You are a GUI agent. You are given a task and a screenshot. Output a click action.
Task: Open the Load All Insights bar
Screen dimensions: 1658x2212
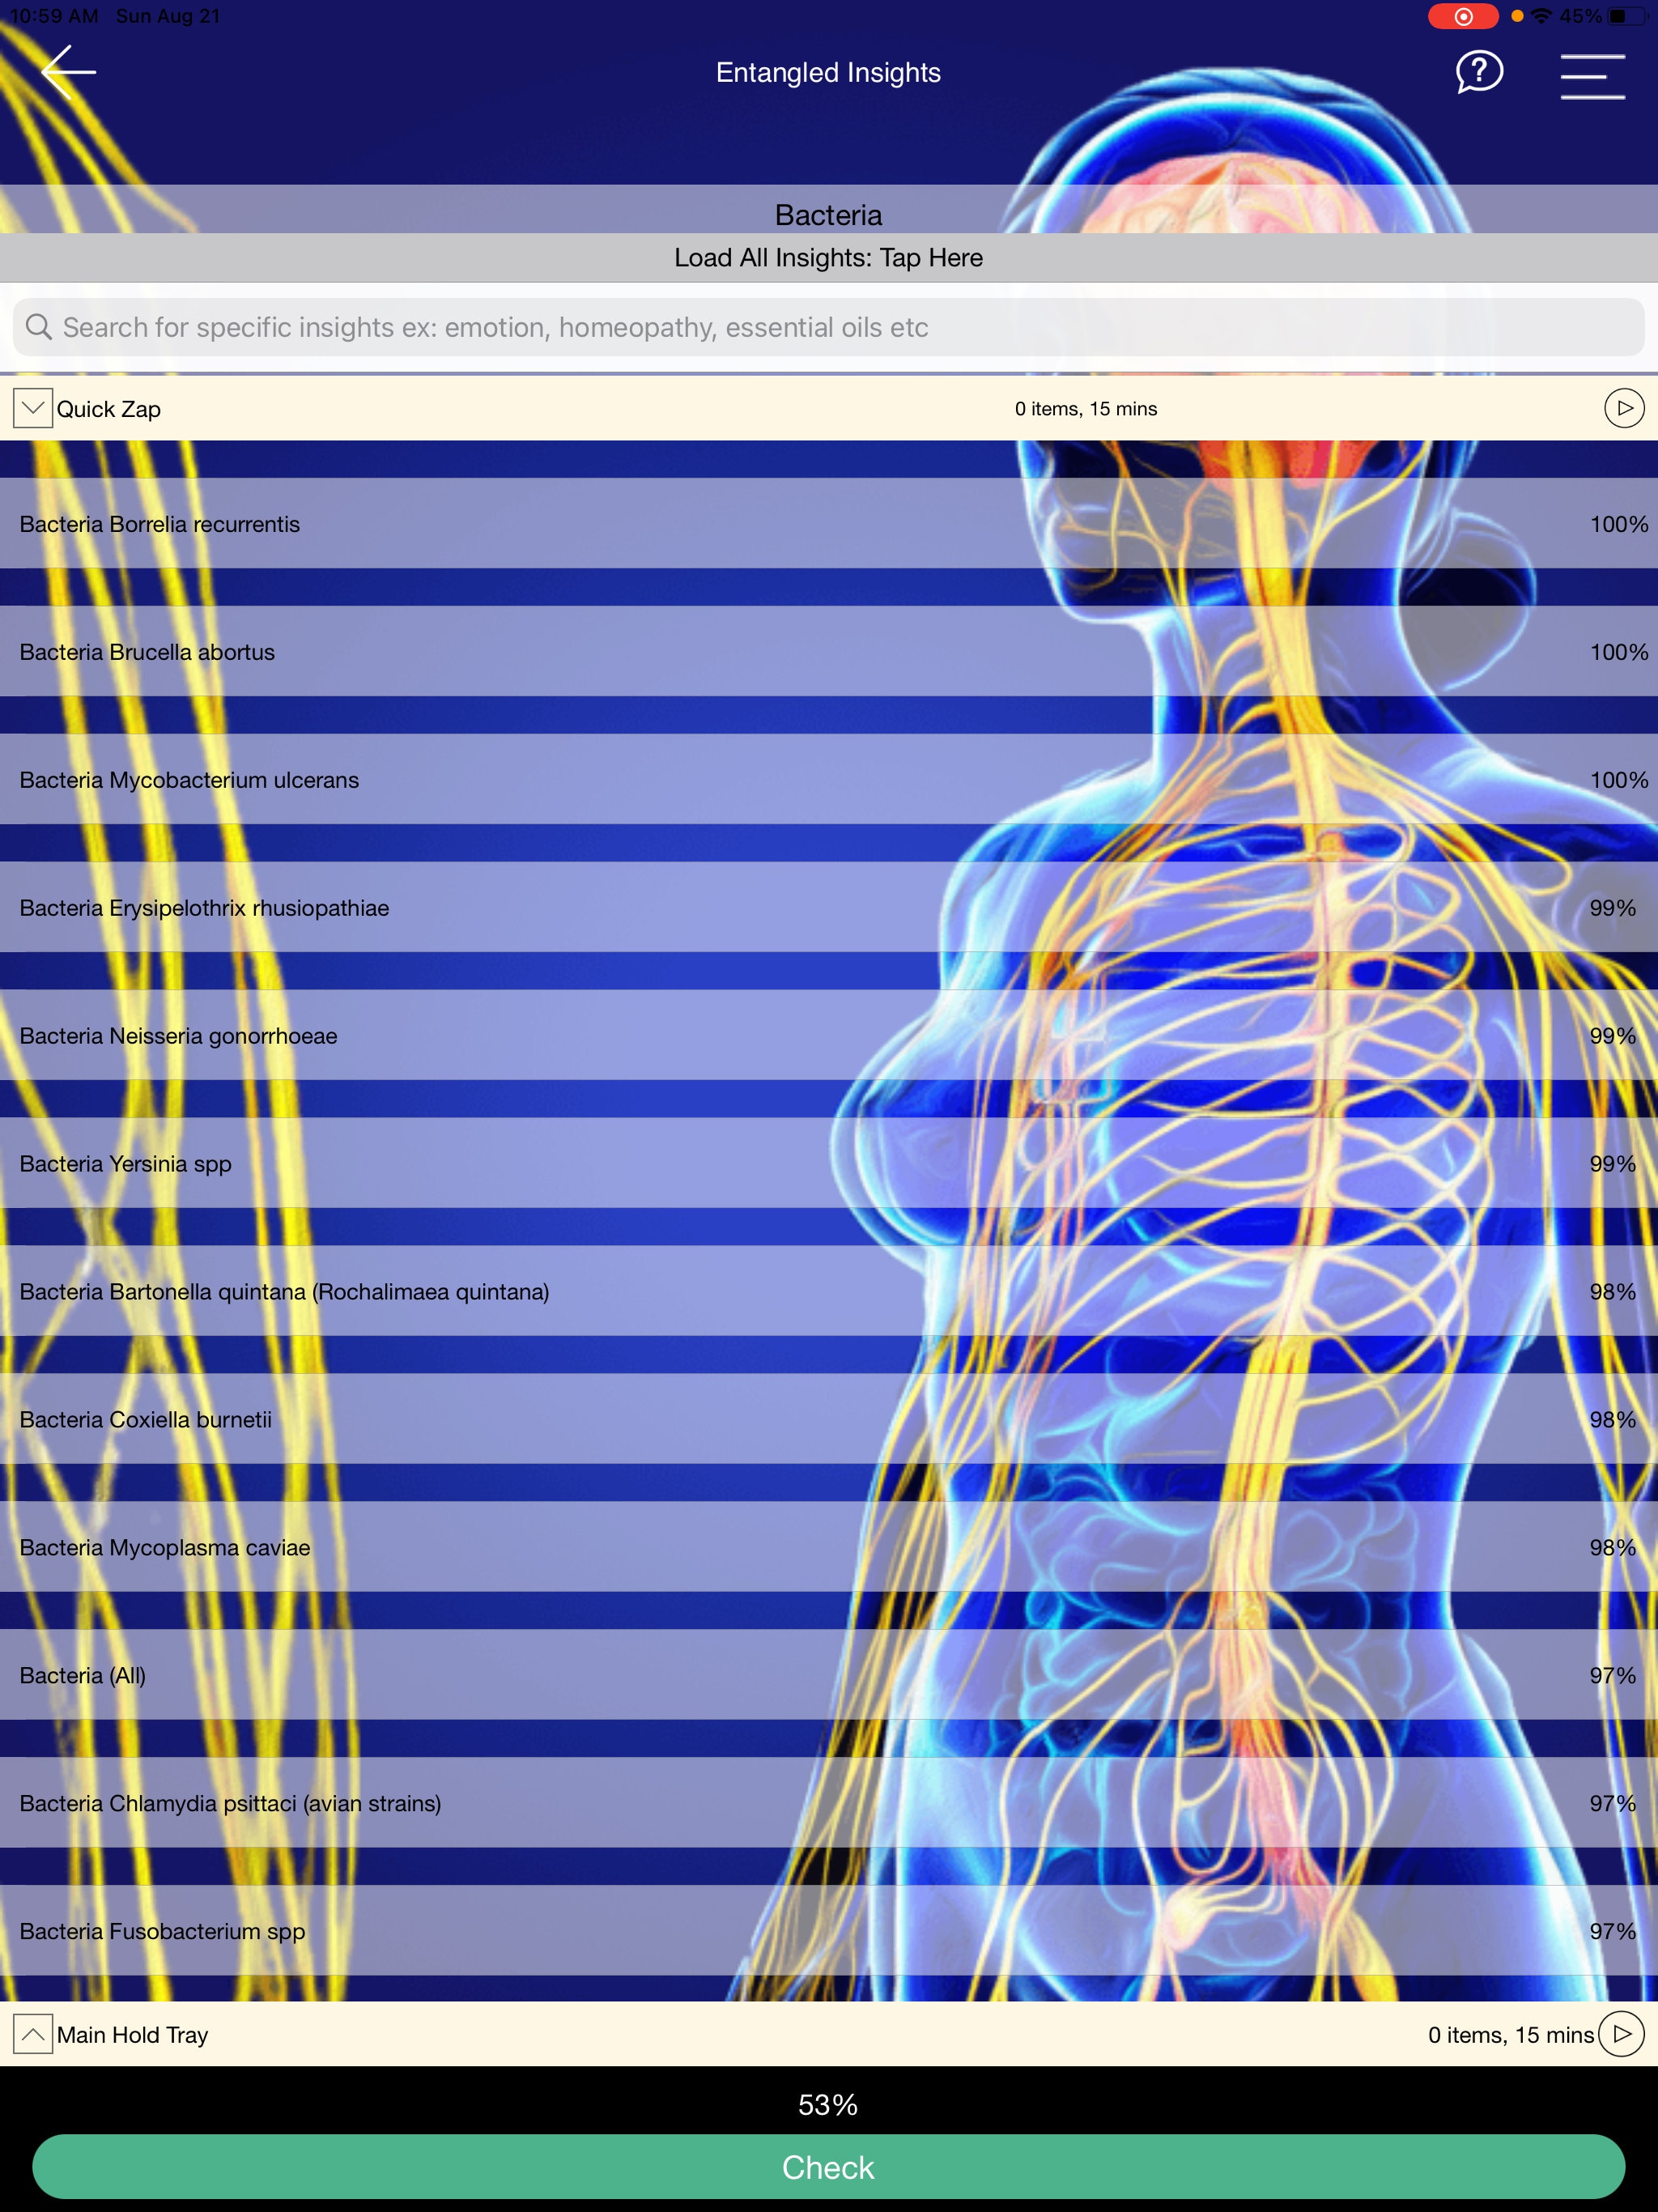(x=828, y=258)
